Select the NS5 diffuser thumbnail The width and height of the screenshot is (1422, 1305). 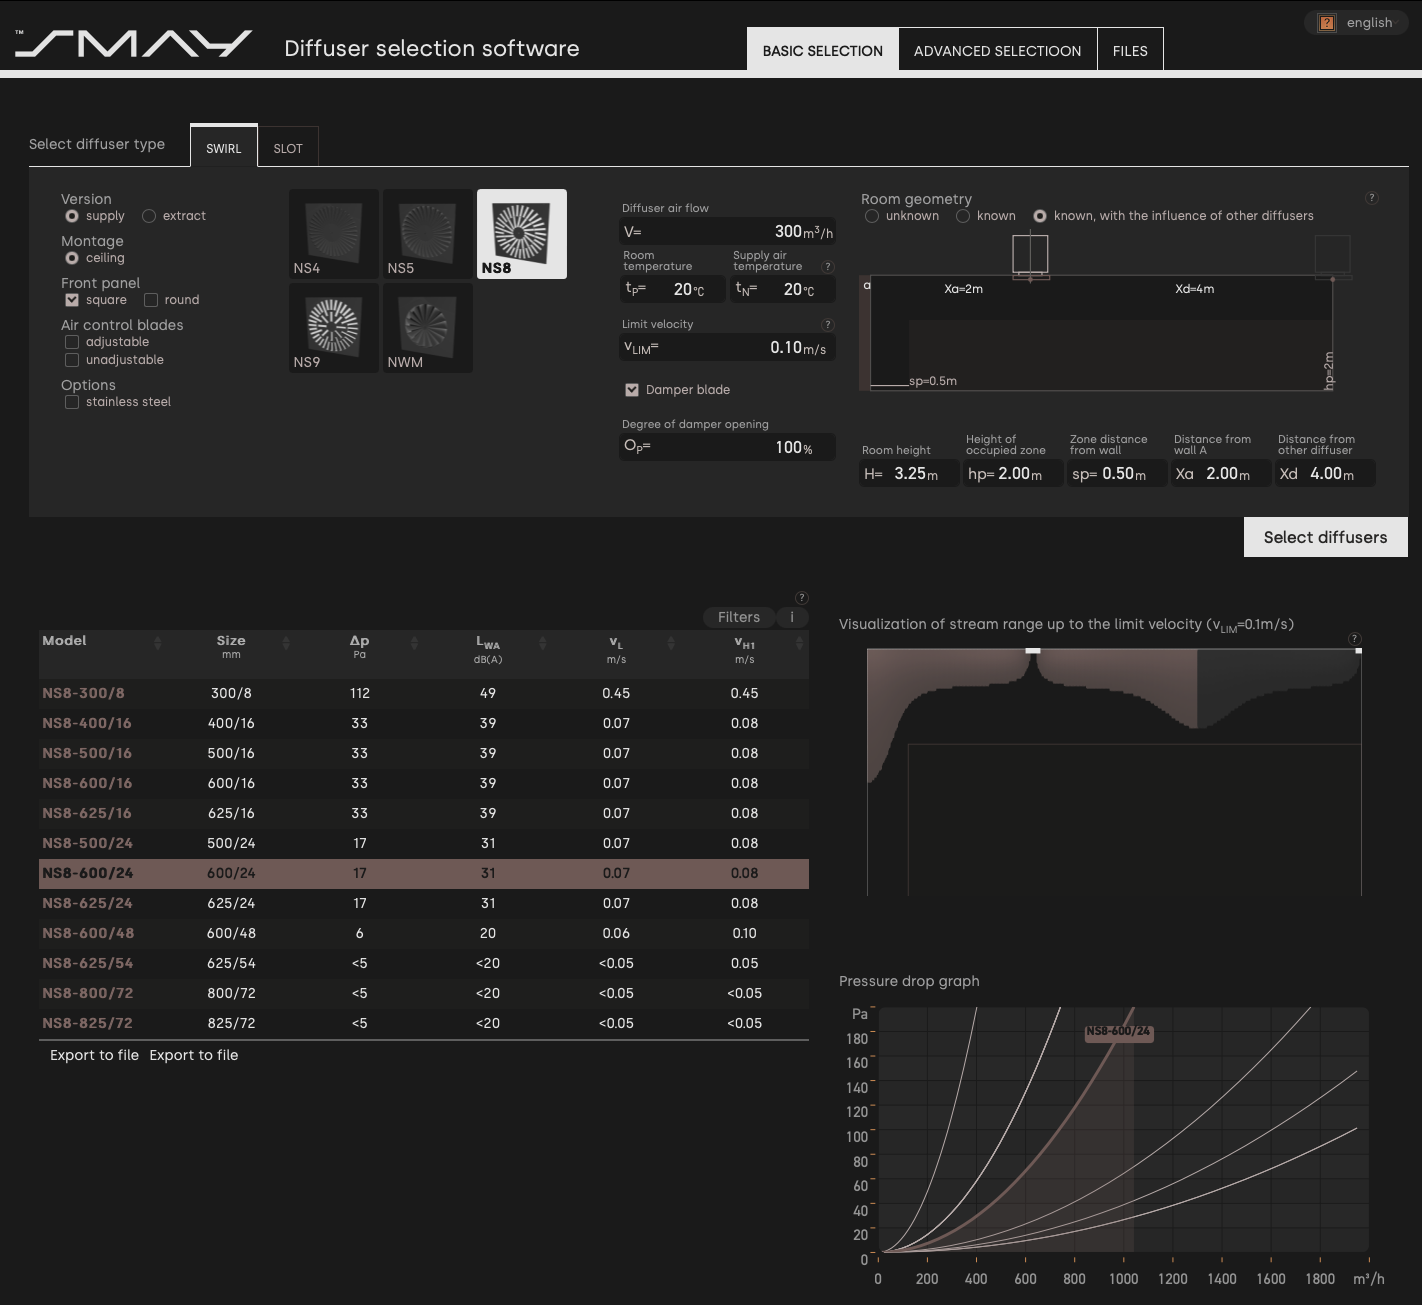428,234
